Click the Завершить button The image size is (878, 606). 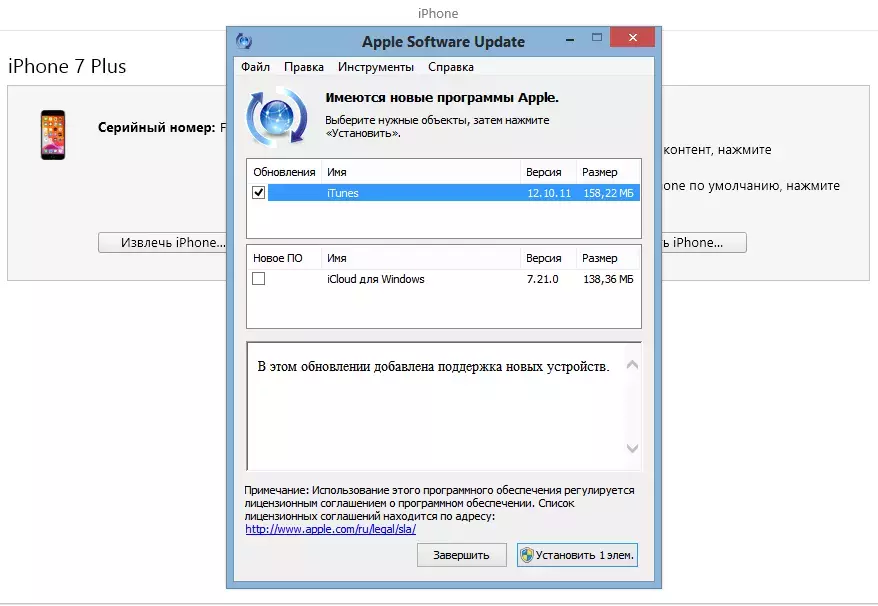[x=461, y=555]
